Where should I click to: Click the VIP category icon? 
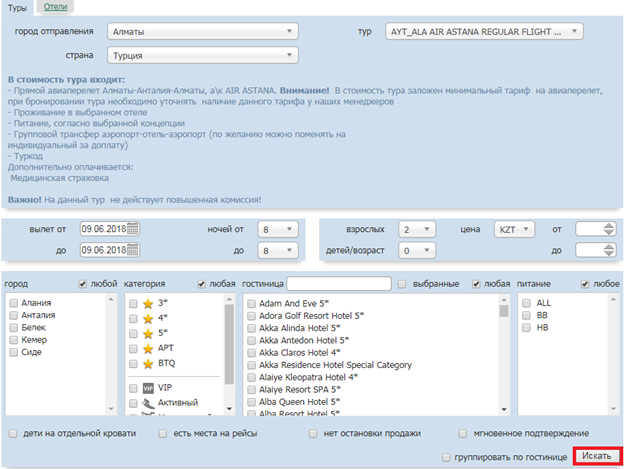pos(148,388)
